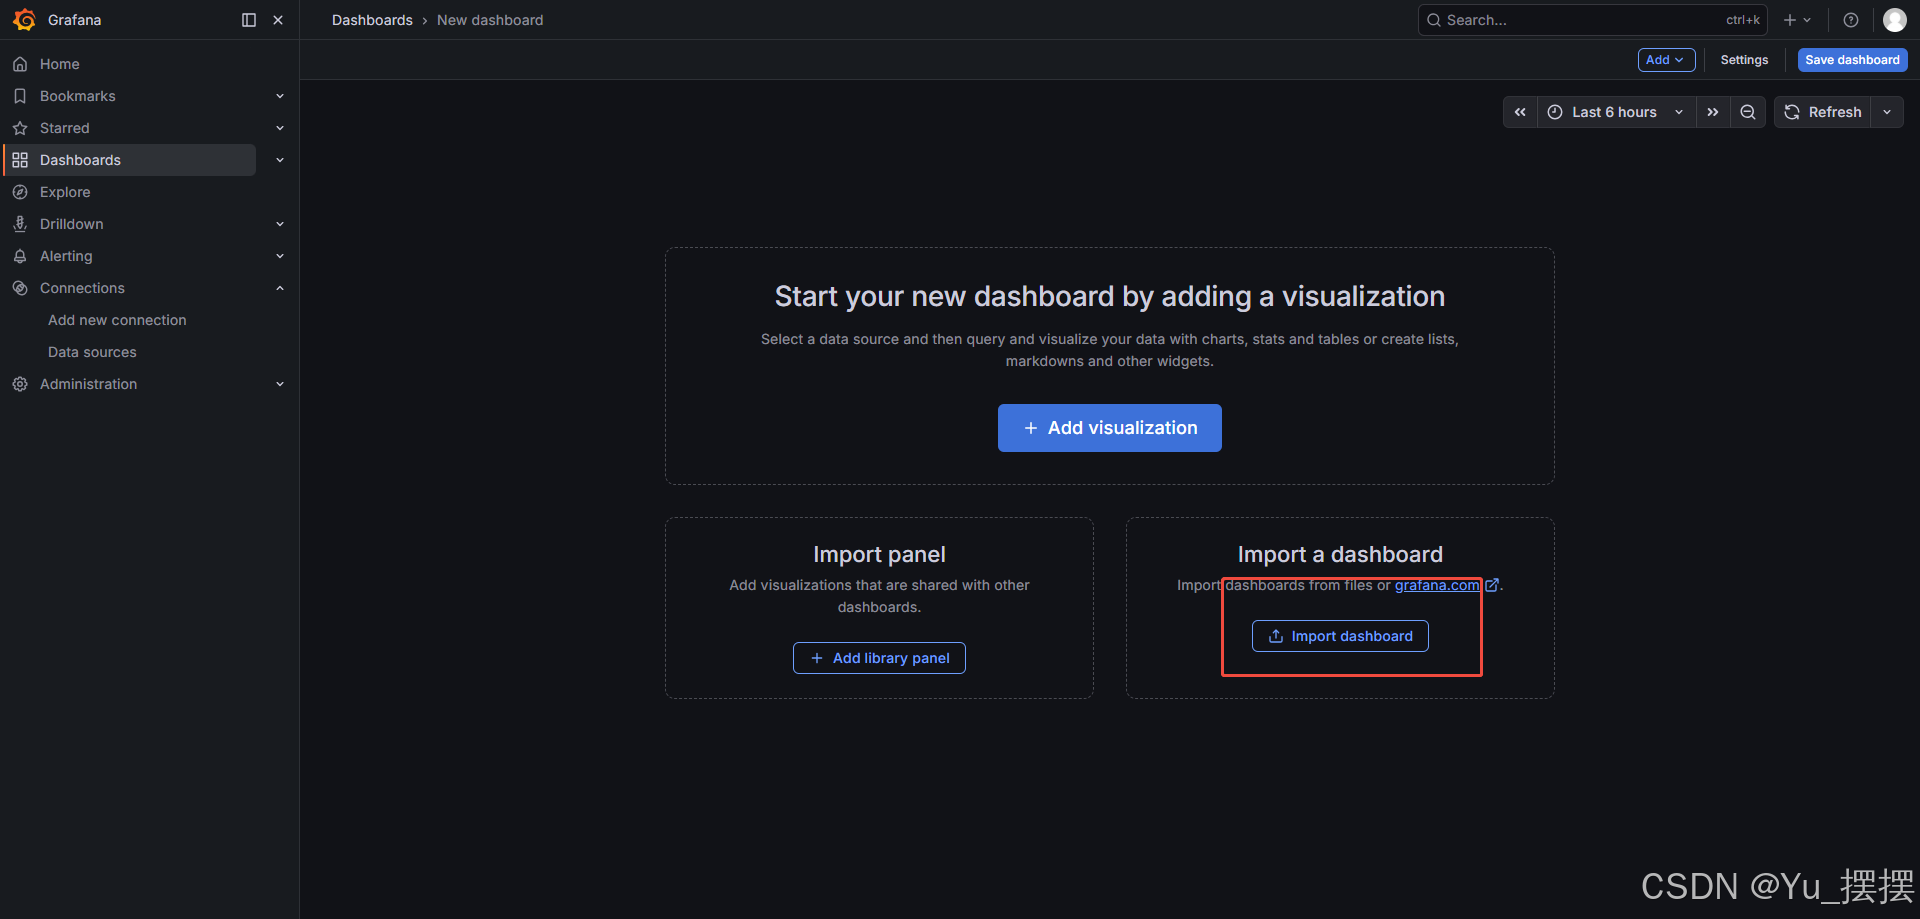This screenshot has width=1920, height=919.
Task: Click the clock icon in time picker
Action: point(1555,112)
